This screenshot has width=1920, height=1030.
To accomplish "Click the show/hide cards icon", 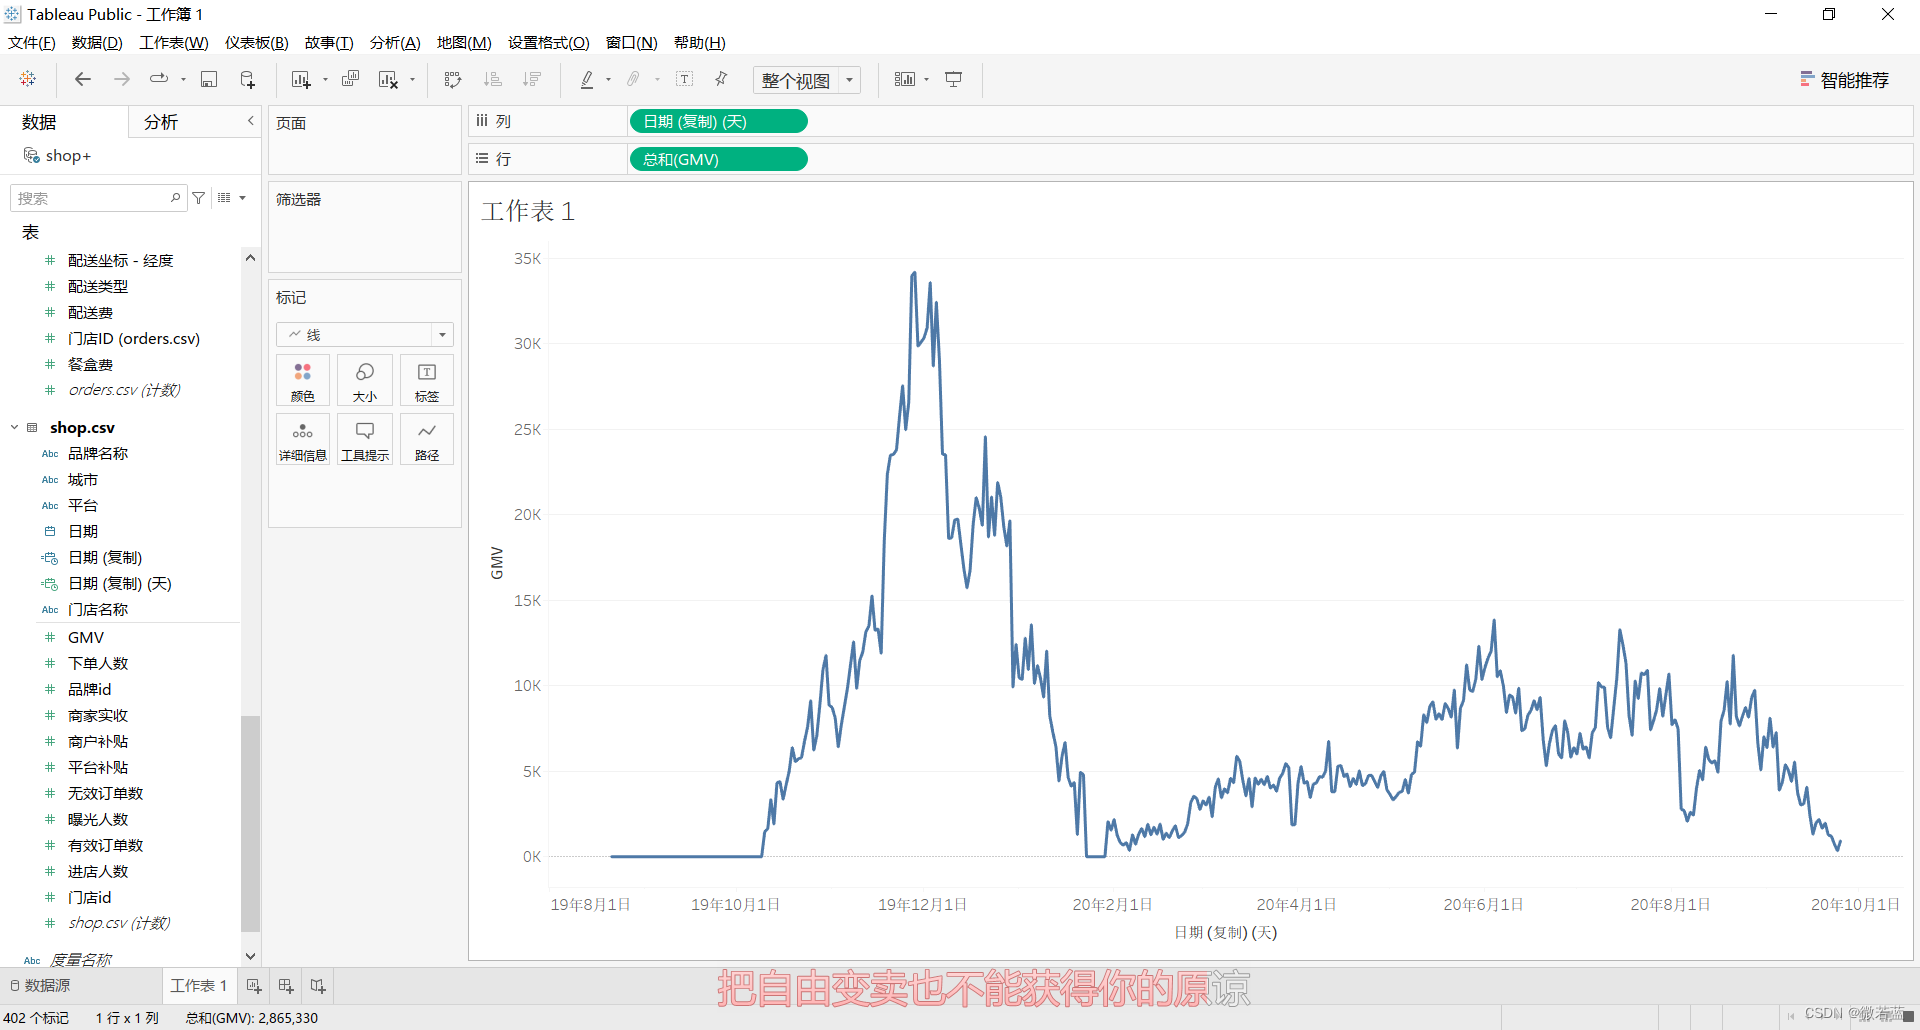I will pyautogui.click(x=905, y=79).
